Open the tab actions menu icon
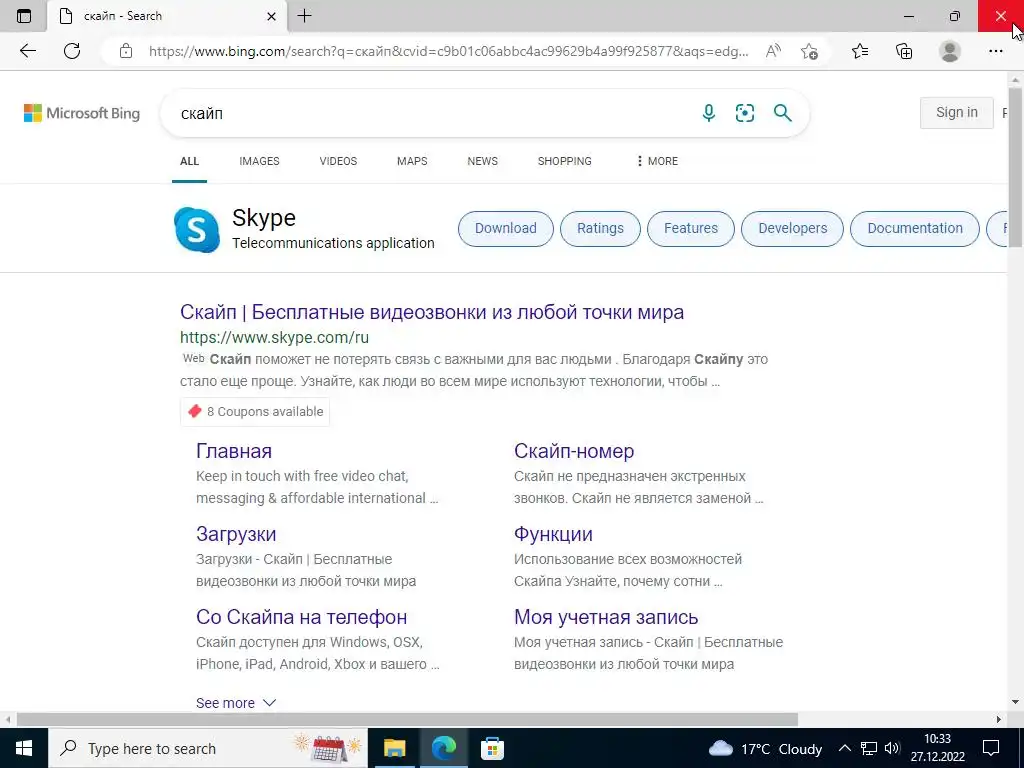 point(24,16)
